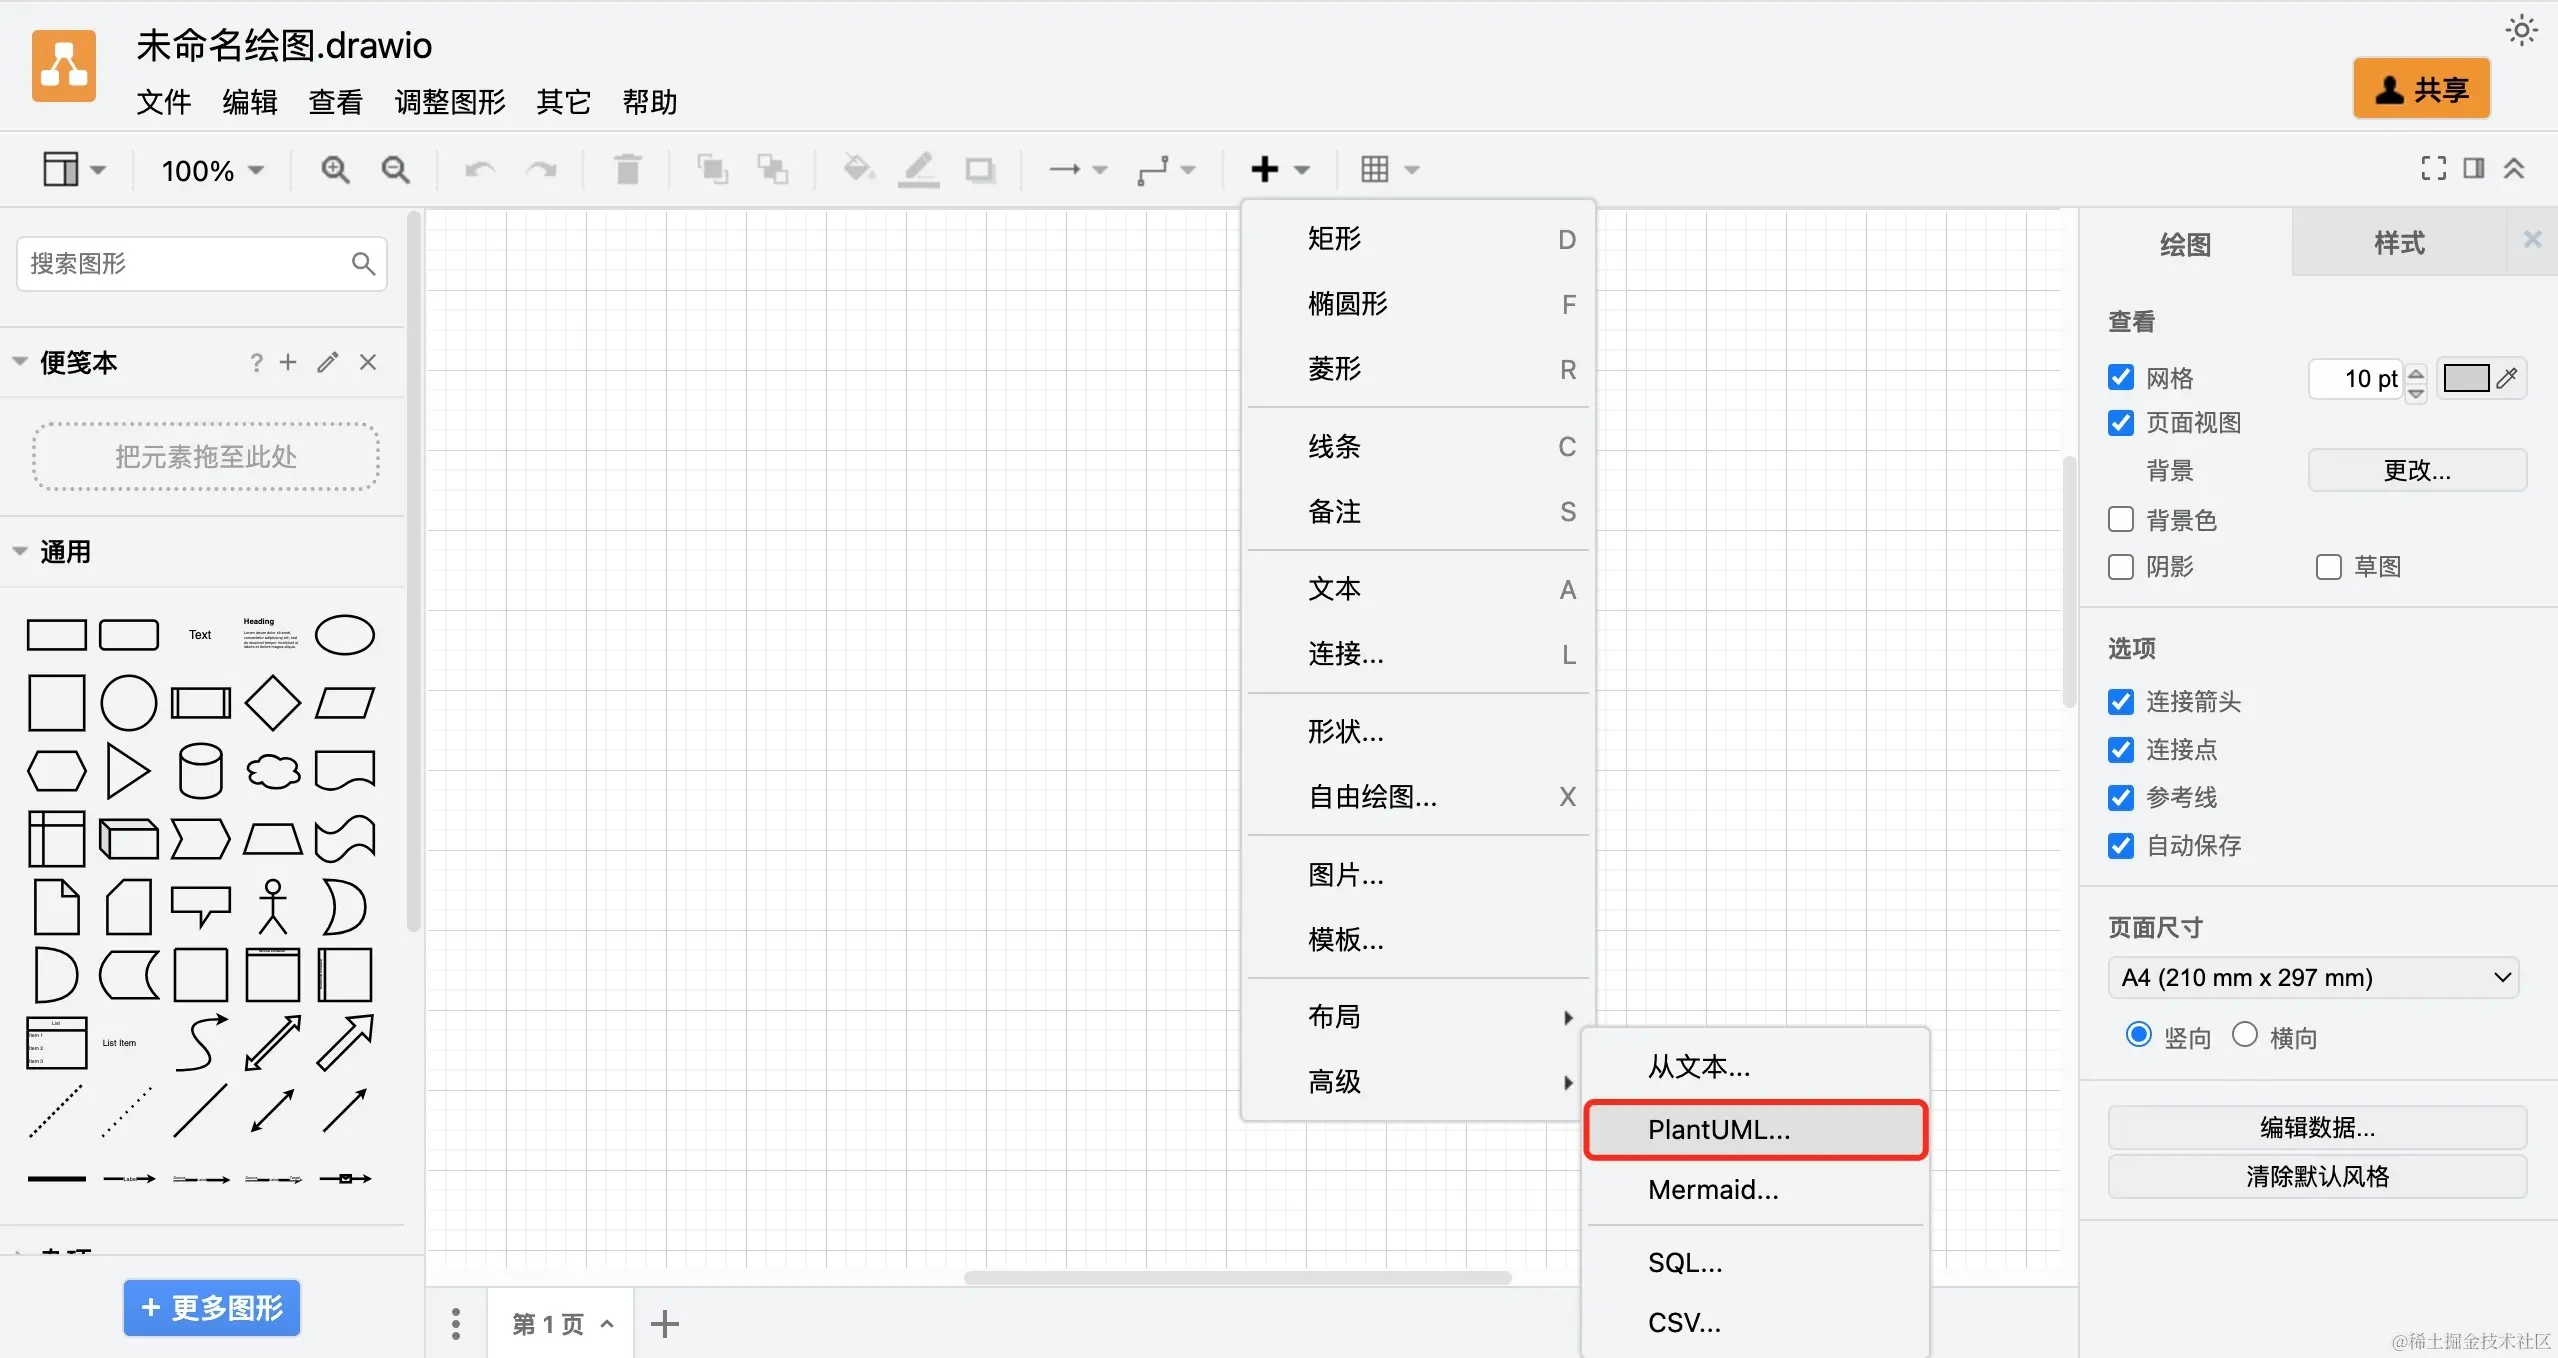Viewport: 2558px width, 1358px height.
Task: Click the 更改... background button
Action: coord(2417,470)
